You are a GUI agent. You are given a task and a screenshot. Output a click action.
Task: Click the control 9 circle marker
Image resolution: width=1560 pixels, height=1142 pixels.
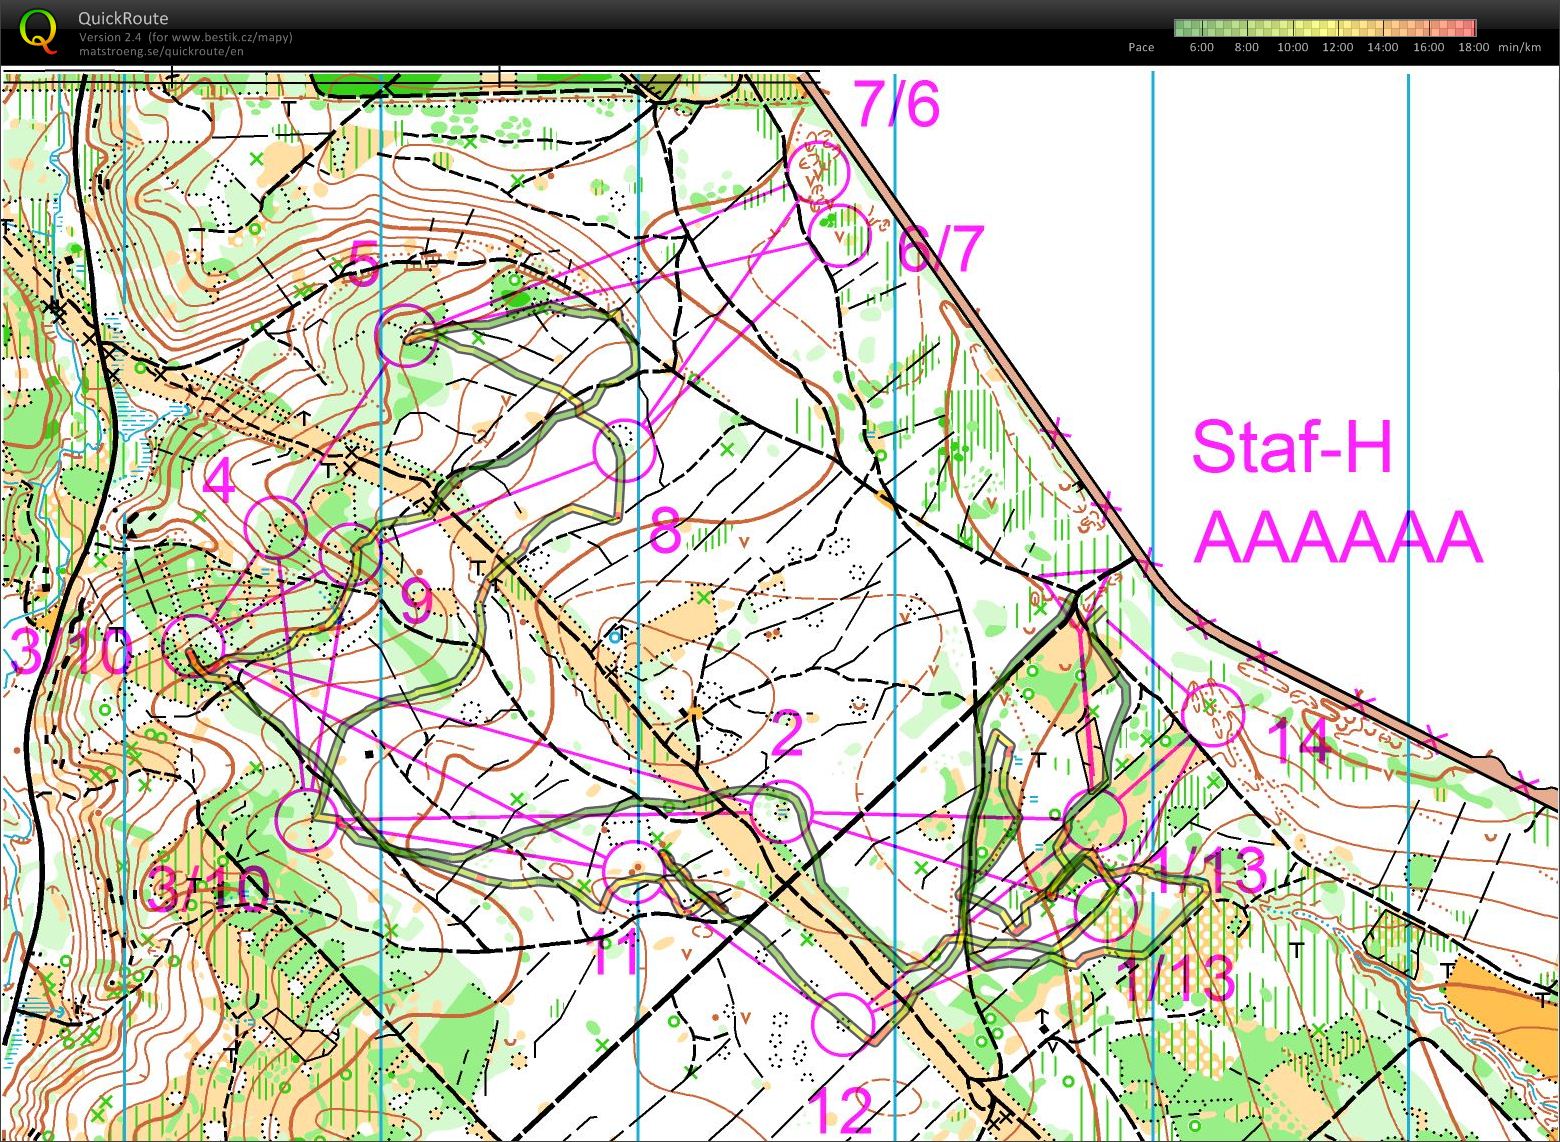(x=351, y=553)
